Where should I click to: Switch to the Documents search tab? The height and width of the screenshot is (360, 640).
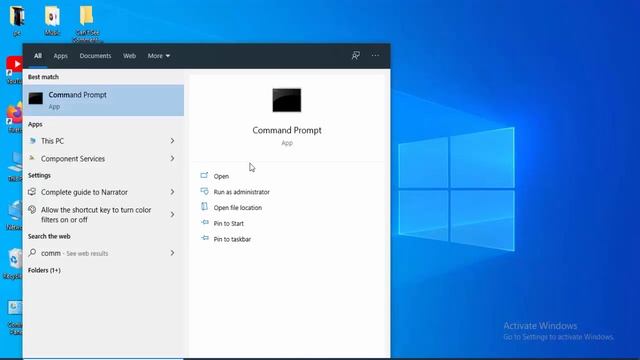click(95, 56)
